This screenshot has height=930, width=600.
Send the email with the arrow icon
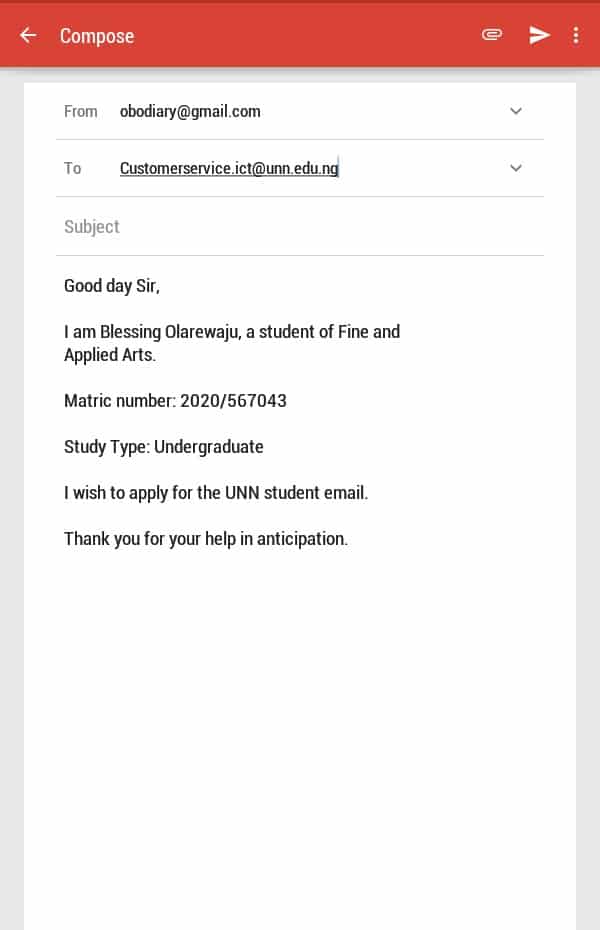tap(539, 36)
